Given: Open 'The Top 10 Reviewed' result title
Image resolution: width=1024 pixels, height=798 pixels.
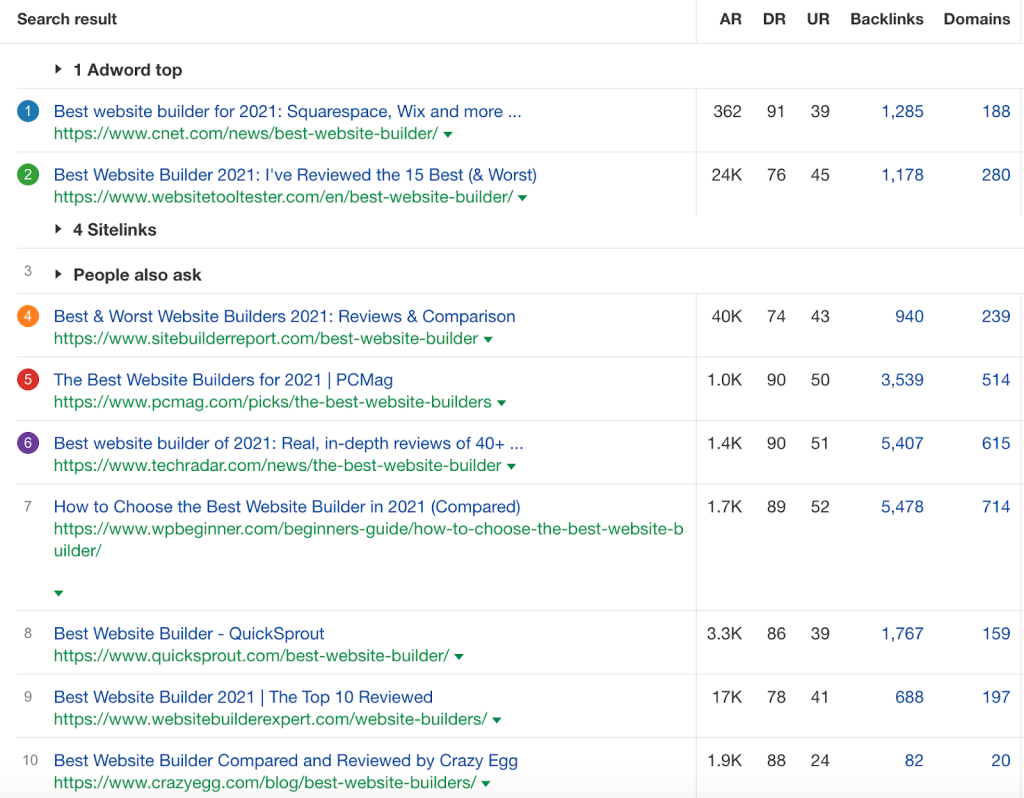Looking at the screenshot, I should [243, 697].
